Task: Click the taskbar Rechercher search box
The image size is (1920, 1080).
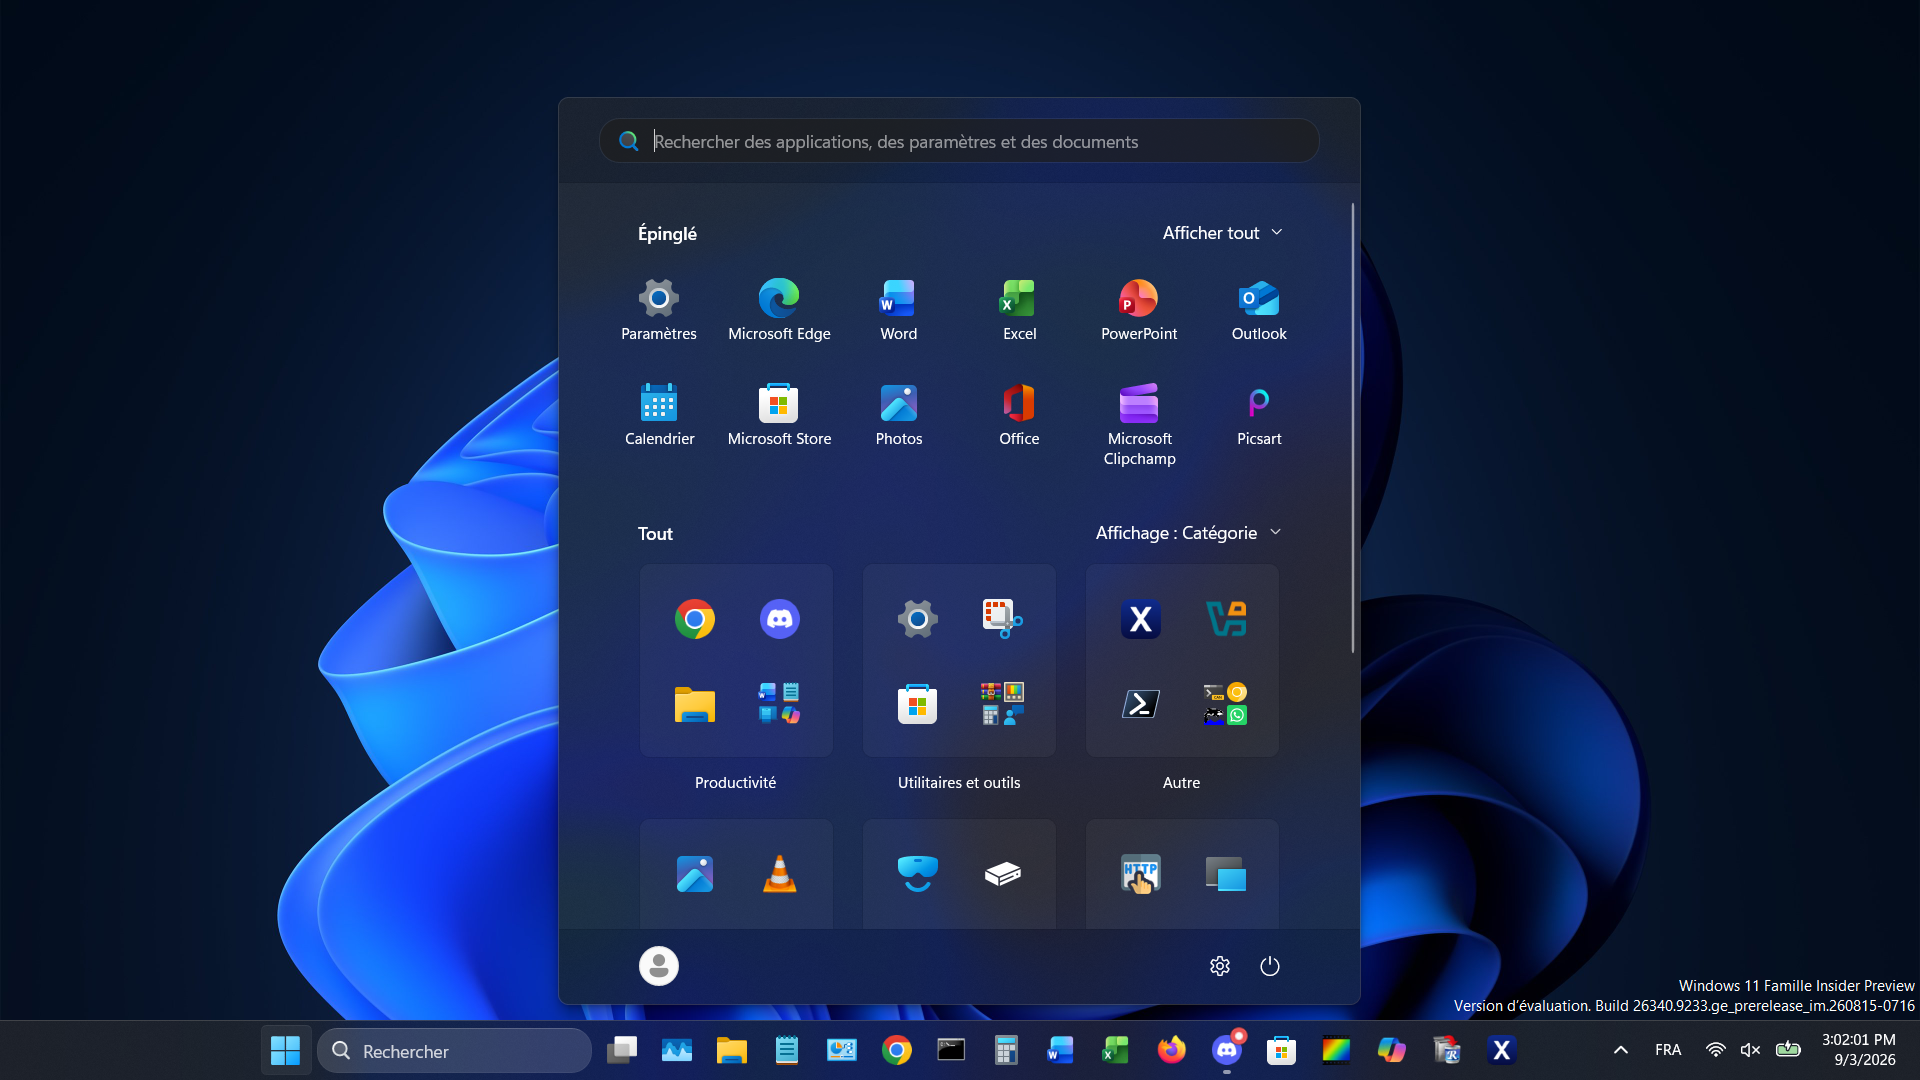Action: pyautogui.click(x=455, y=1051)
